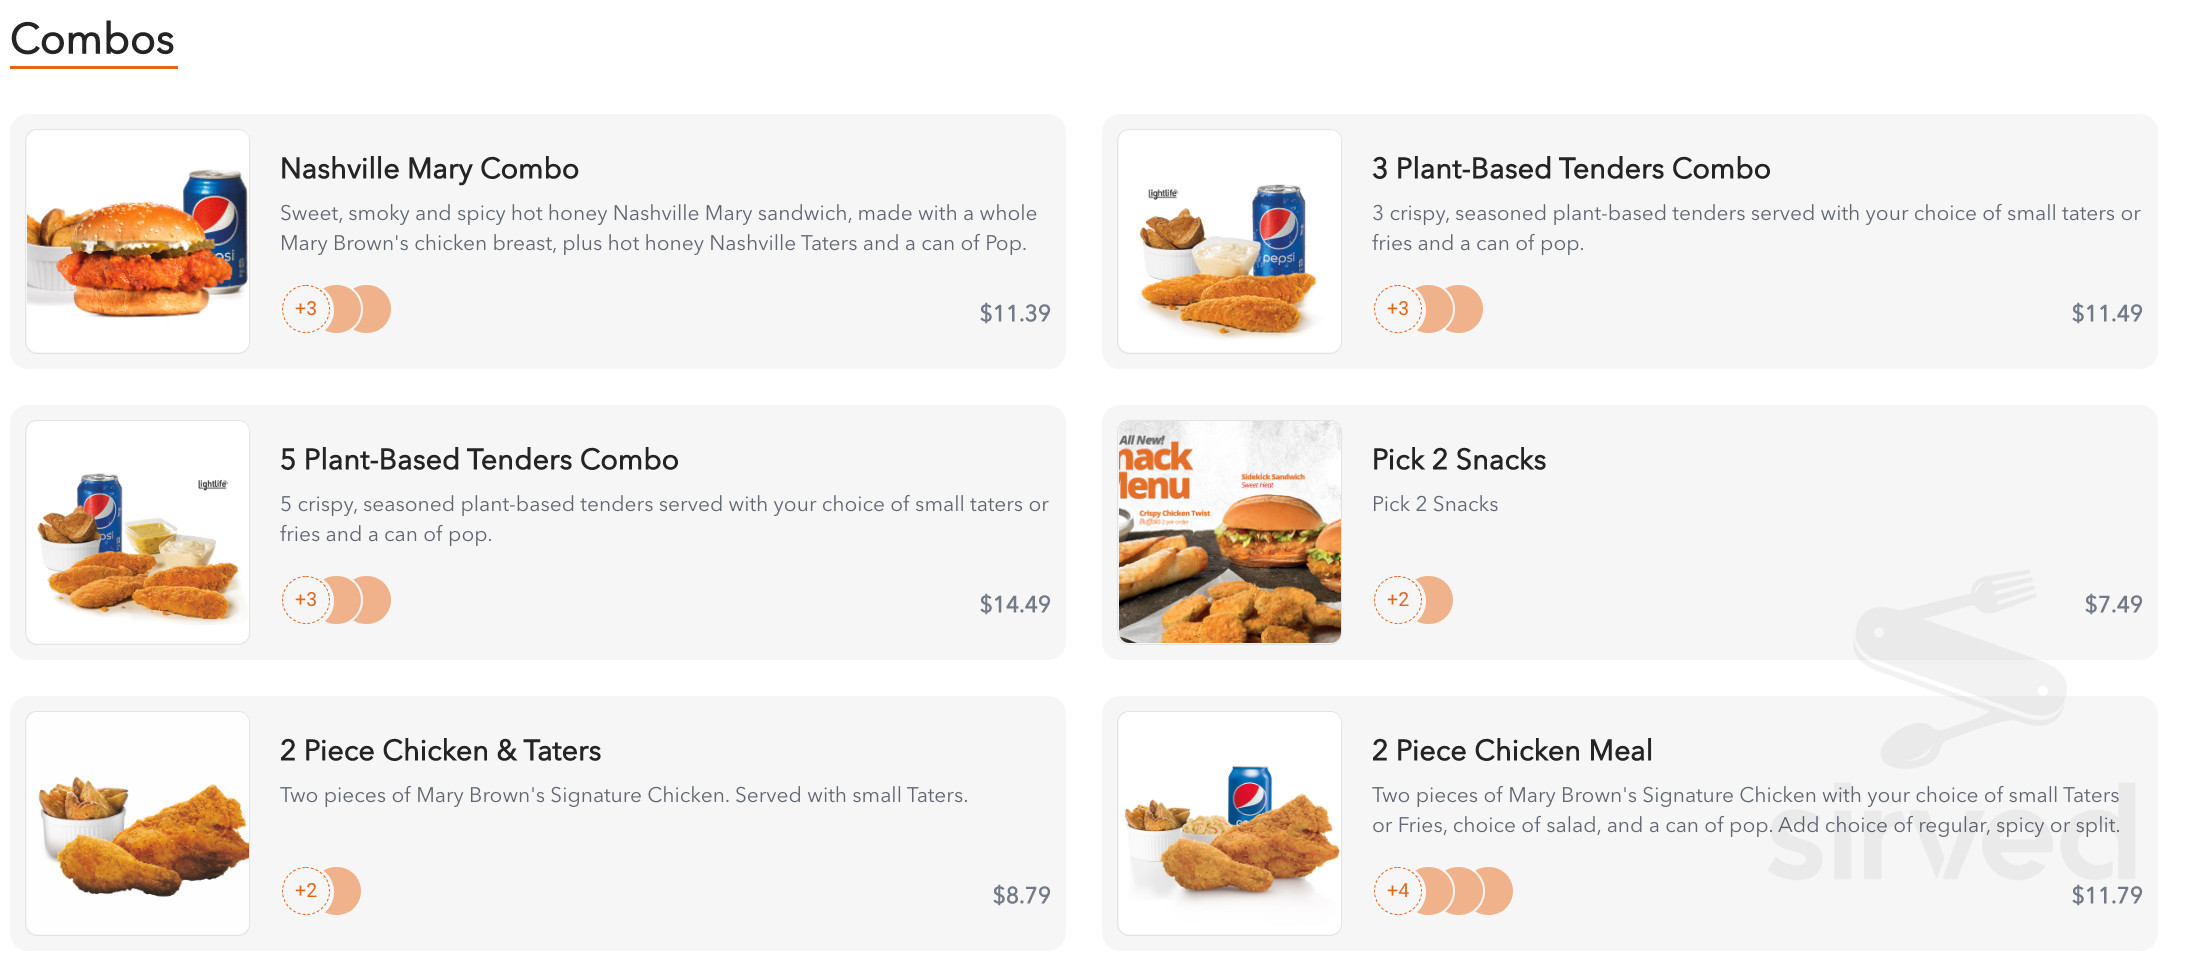This screenshot has width=2195, height=965.
Task: Click the +3 badge under Nashville Mary Combo
Action: tap(306, 309)
